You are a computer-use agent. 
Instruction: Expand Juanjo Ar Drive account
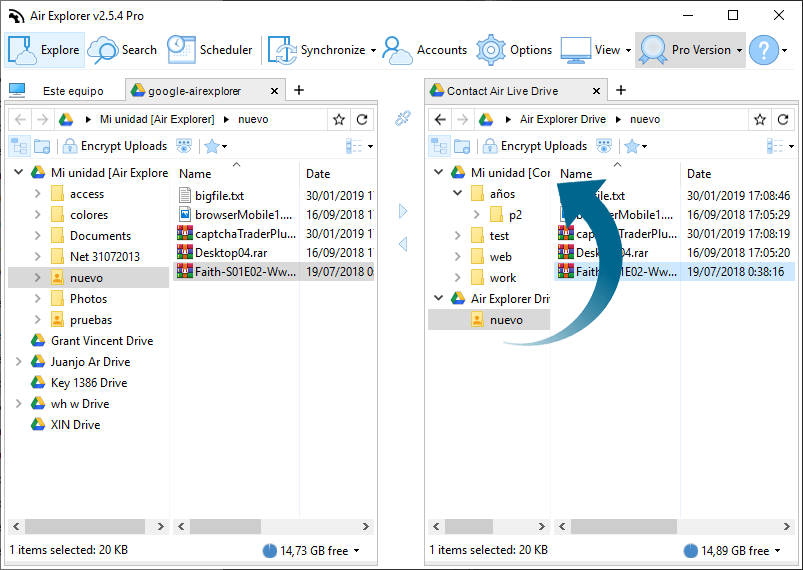click(x=18, y=362)
